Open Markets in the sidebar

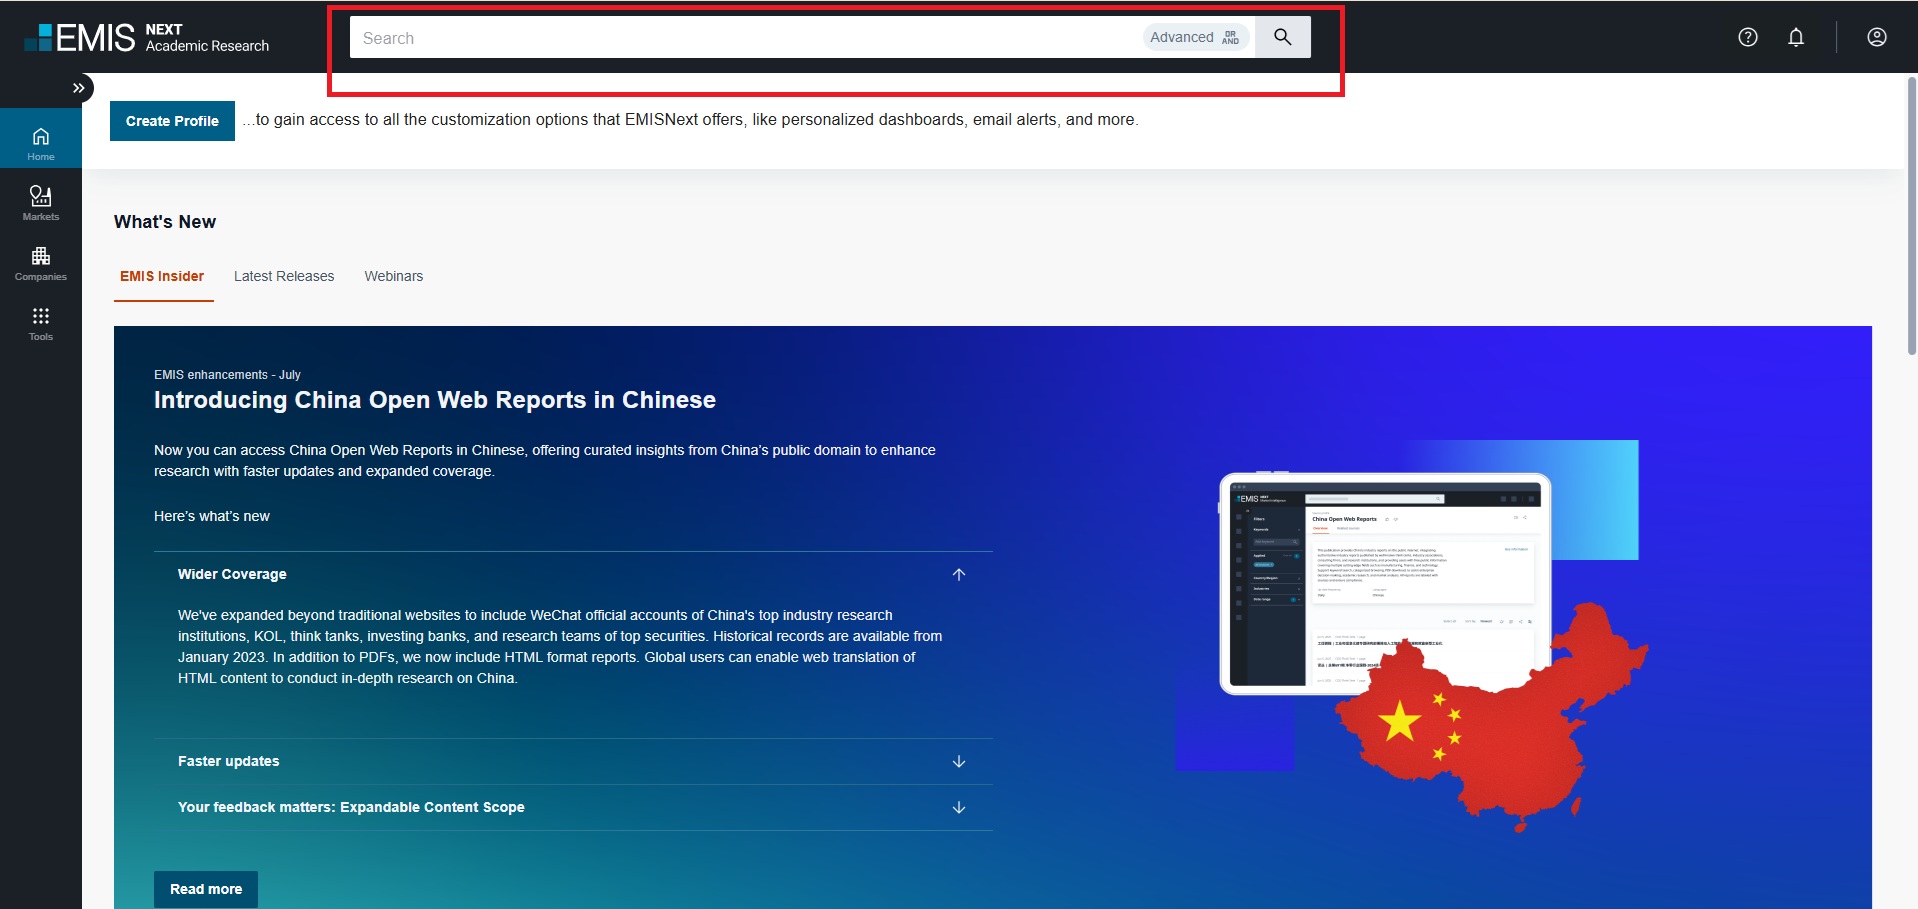tap(41, 203)
